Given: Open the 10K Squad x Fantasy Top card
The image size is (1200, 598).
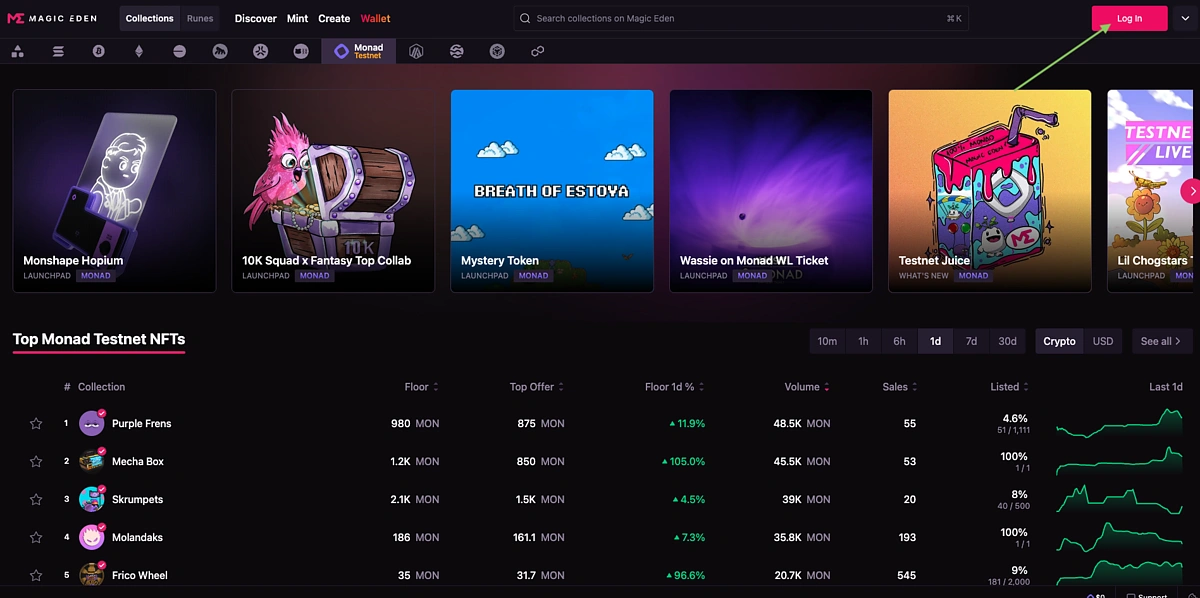Looking at the screenshot, I should (333, 191).
